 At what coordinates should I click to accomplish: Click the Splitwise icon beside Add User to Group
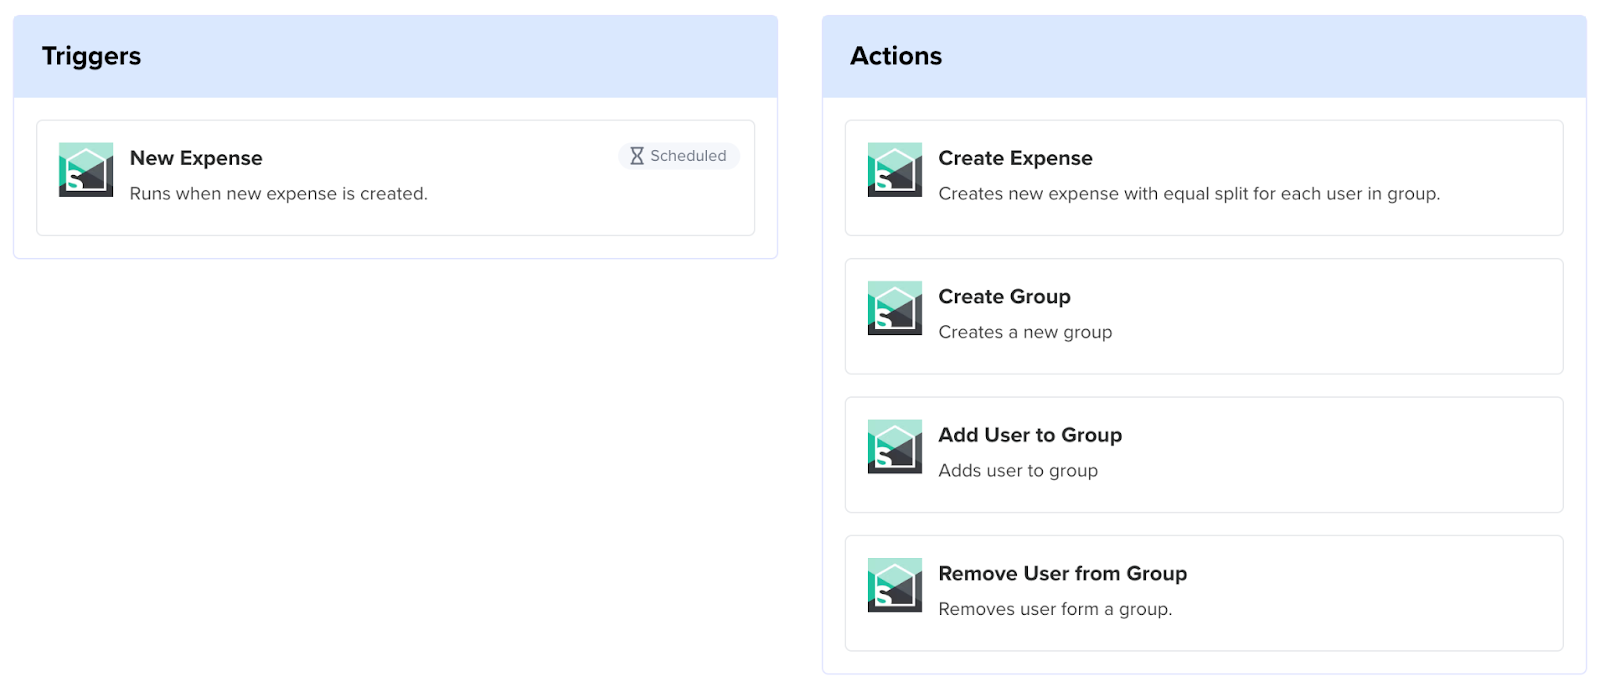point(895,447)
